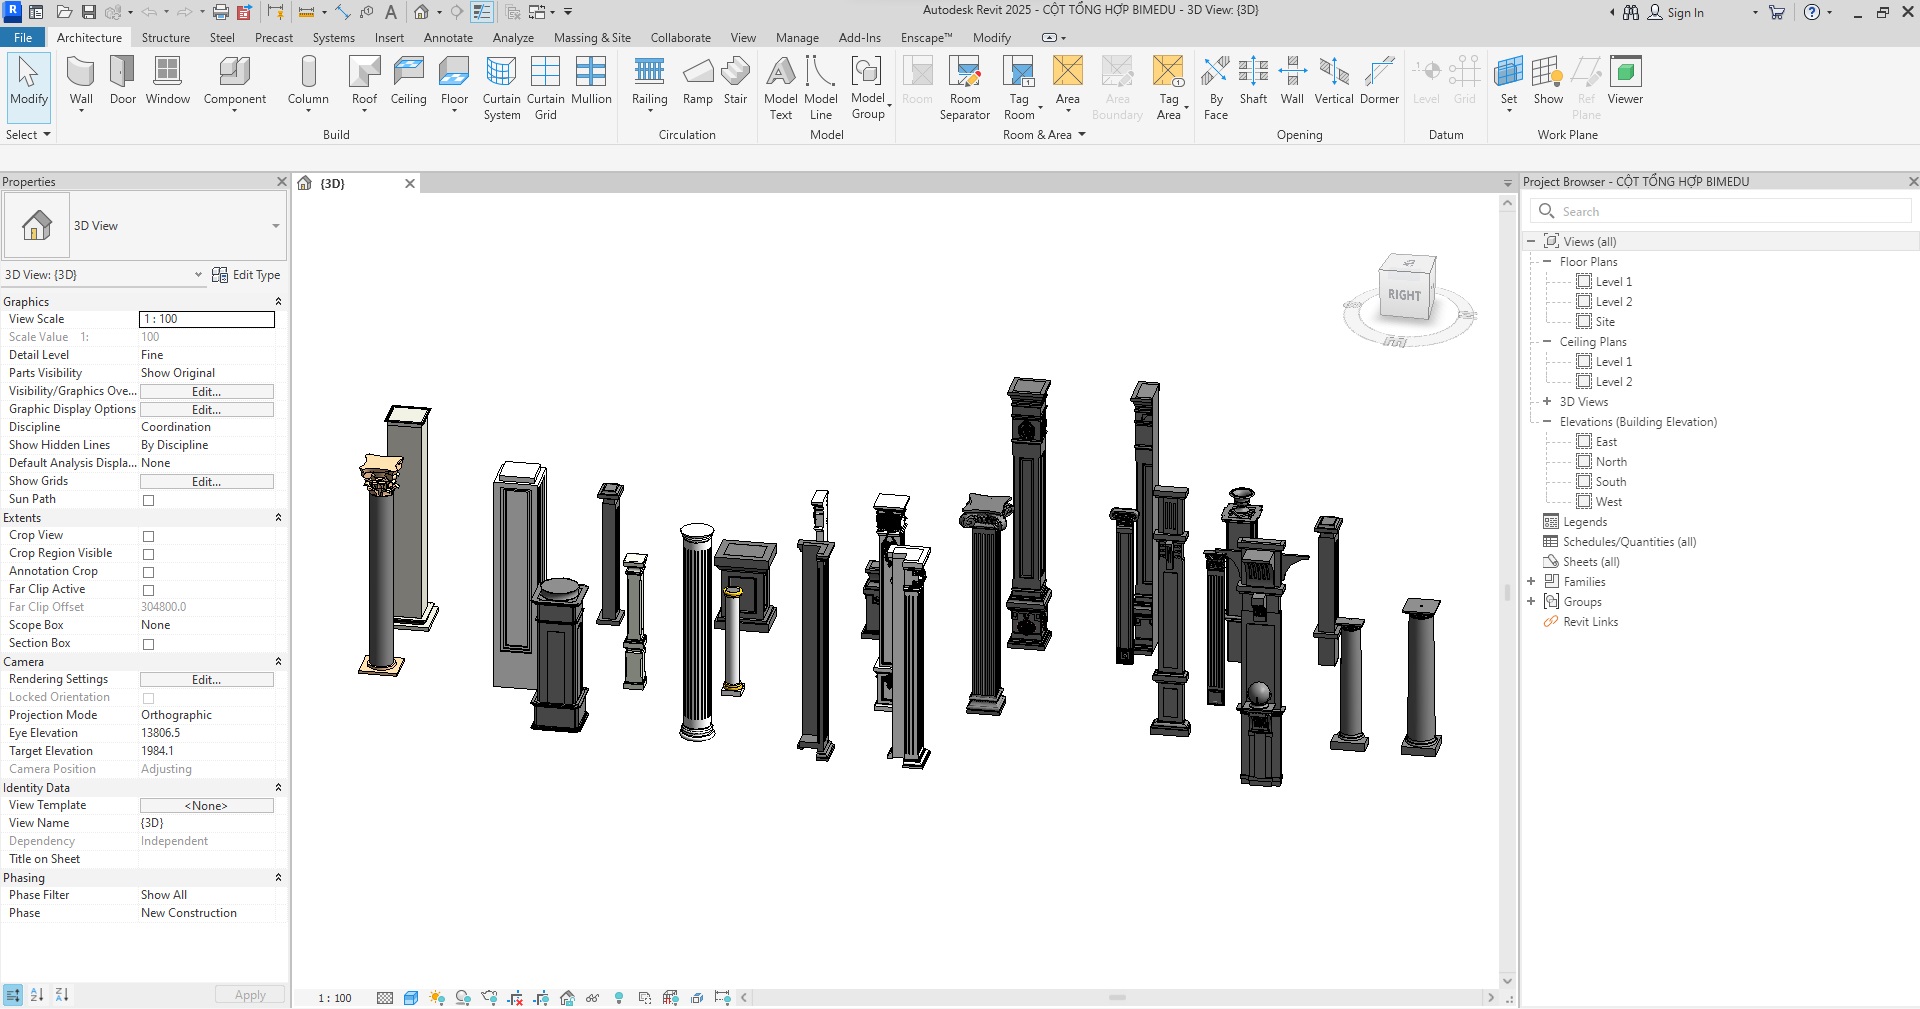Check the Sun Path option
The image size is (1920, 1009).
[x=148, y=500]
